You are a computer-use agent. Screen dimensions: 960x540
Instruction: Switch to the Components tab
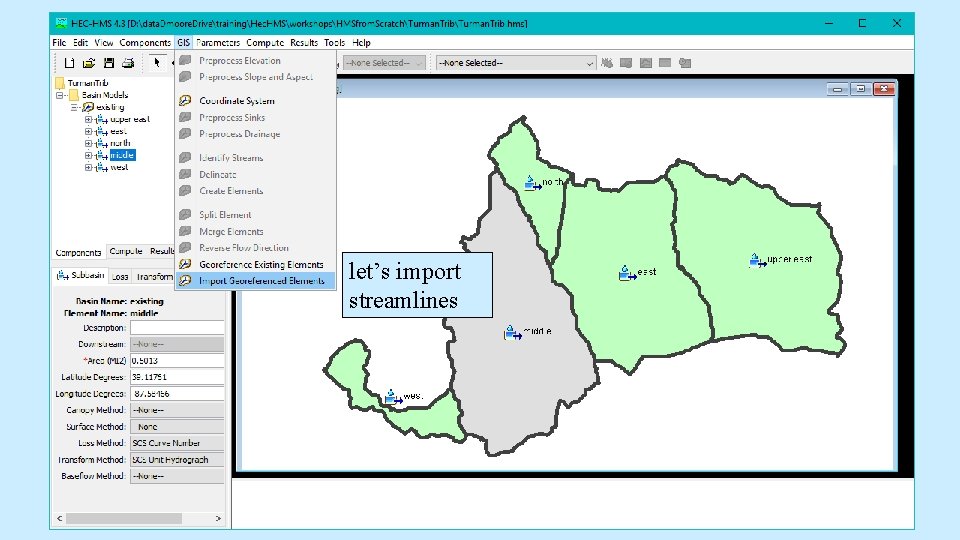[78, 252]
